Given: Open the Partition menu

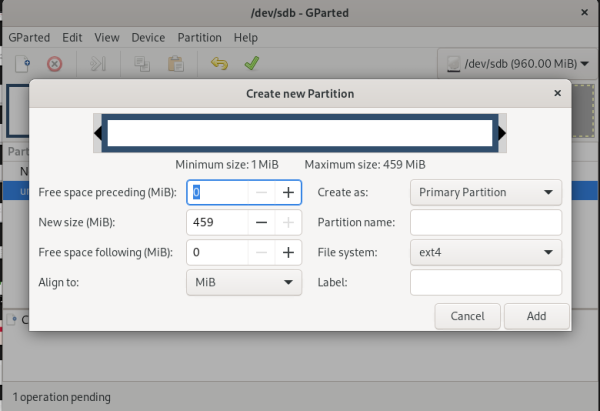Looking at the screenshot, I should tap(199, 37).
